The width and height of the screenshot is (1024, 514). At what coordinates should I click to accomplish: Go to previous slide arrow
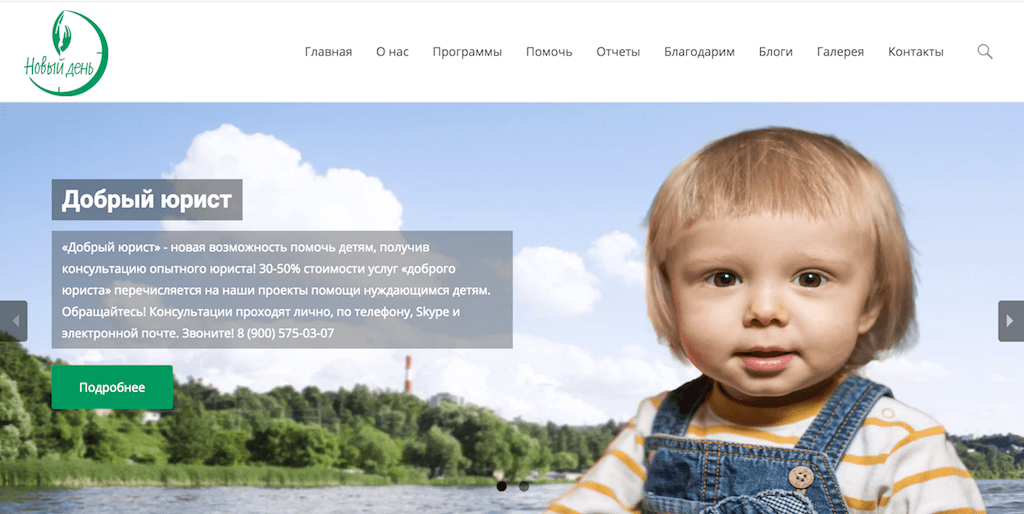pos(14,321)
